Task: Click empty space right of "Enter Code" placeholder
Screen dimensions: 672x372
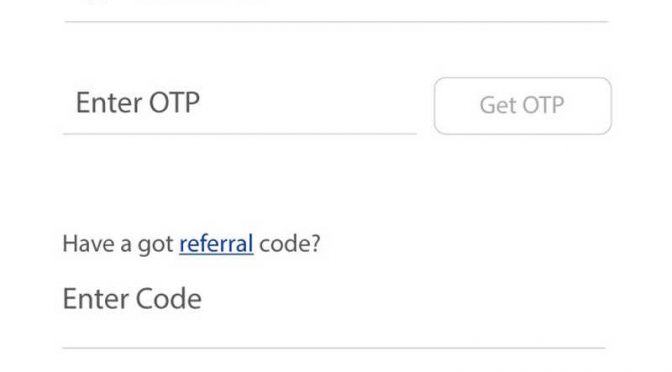Action: pos(403,299)
